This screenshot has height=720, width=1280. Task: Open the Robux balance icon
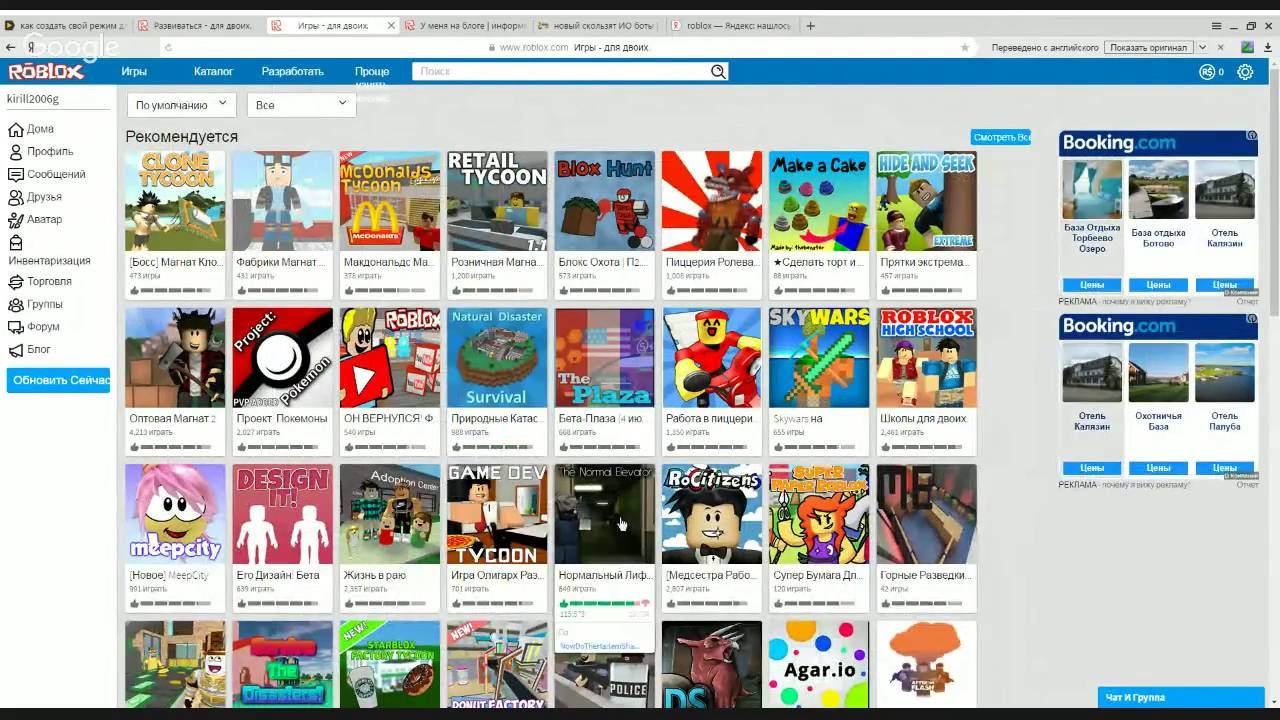tap(1207, 72)
